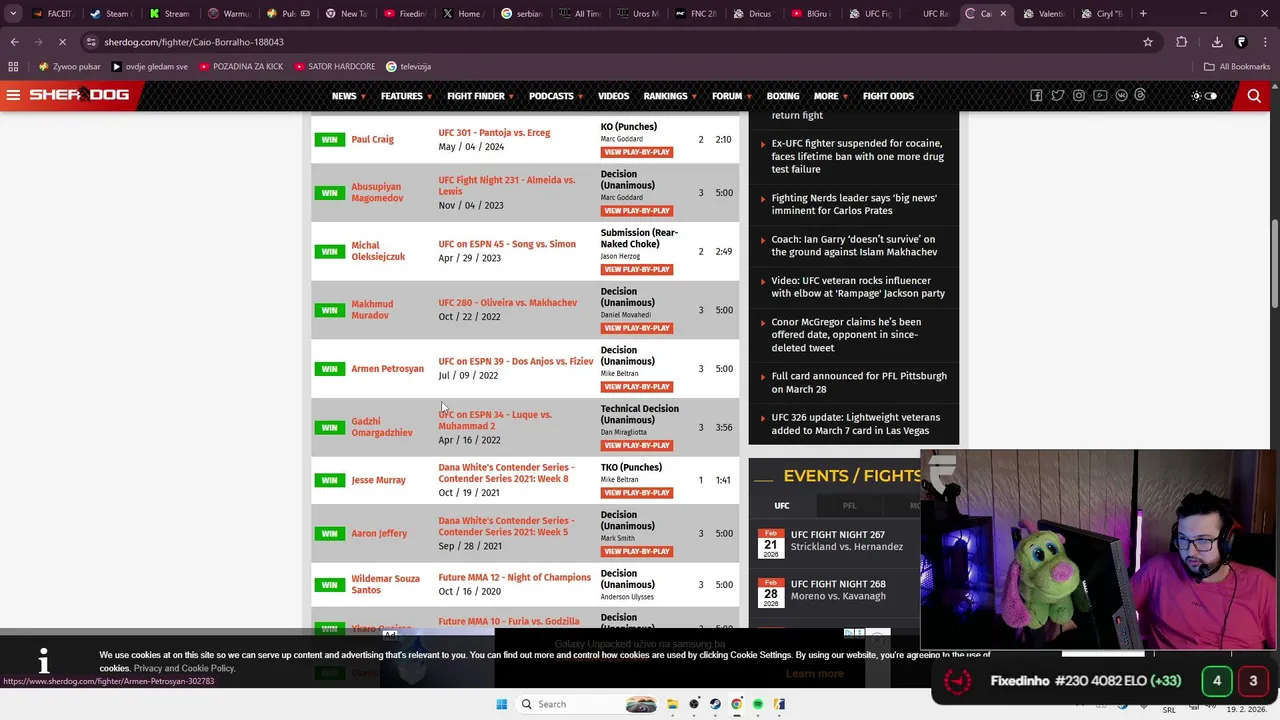Open Sherdog's Instagram icon
The height and width of the screenshot is (720, 1280).
click(1079, 96)
